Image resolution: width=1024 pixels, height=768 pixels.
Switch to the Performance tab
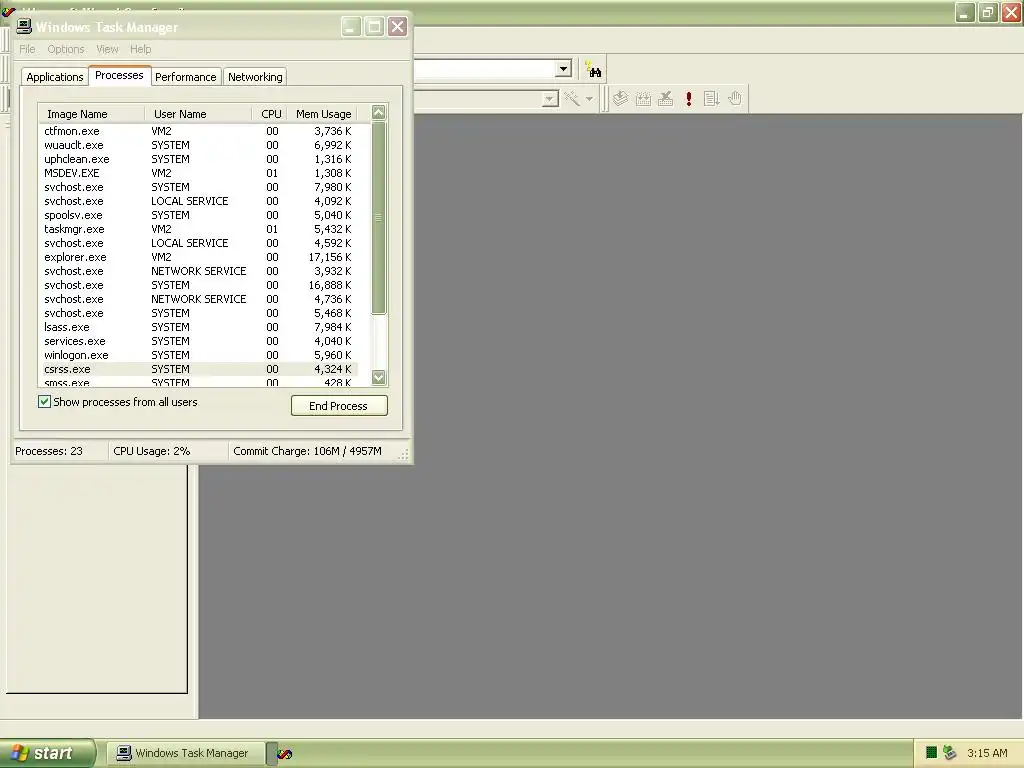pyautogui.click(x=185, y=77)
